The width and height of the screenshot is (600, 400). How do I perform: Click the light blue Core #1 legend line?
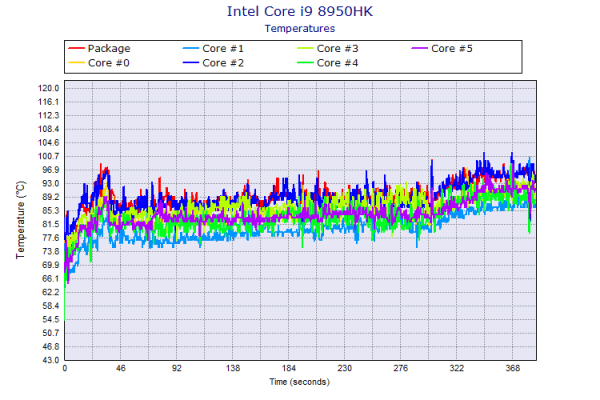point(191,48)
